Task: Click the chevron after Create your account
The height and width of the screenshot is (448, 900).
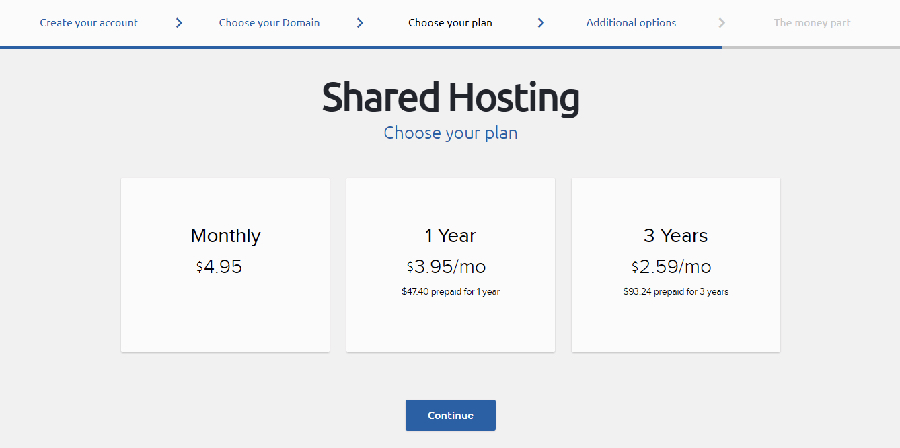Action: point(179,22)
